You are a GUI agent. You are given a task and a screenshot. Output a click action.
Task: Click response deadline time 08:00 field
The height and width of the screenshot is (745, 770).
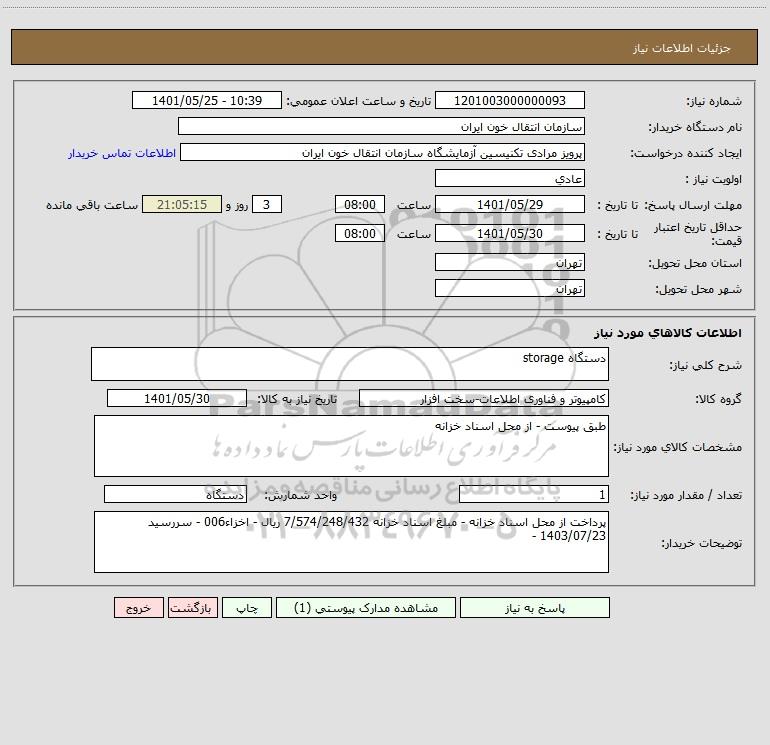pyautogui.click(x=359, y=204)
